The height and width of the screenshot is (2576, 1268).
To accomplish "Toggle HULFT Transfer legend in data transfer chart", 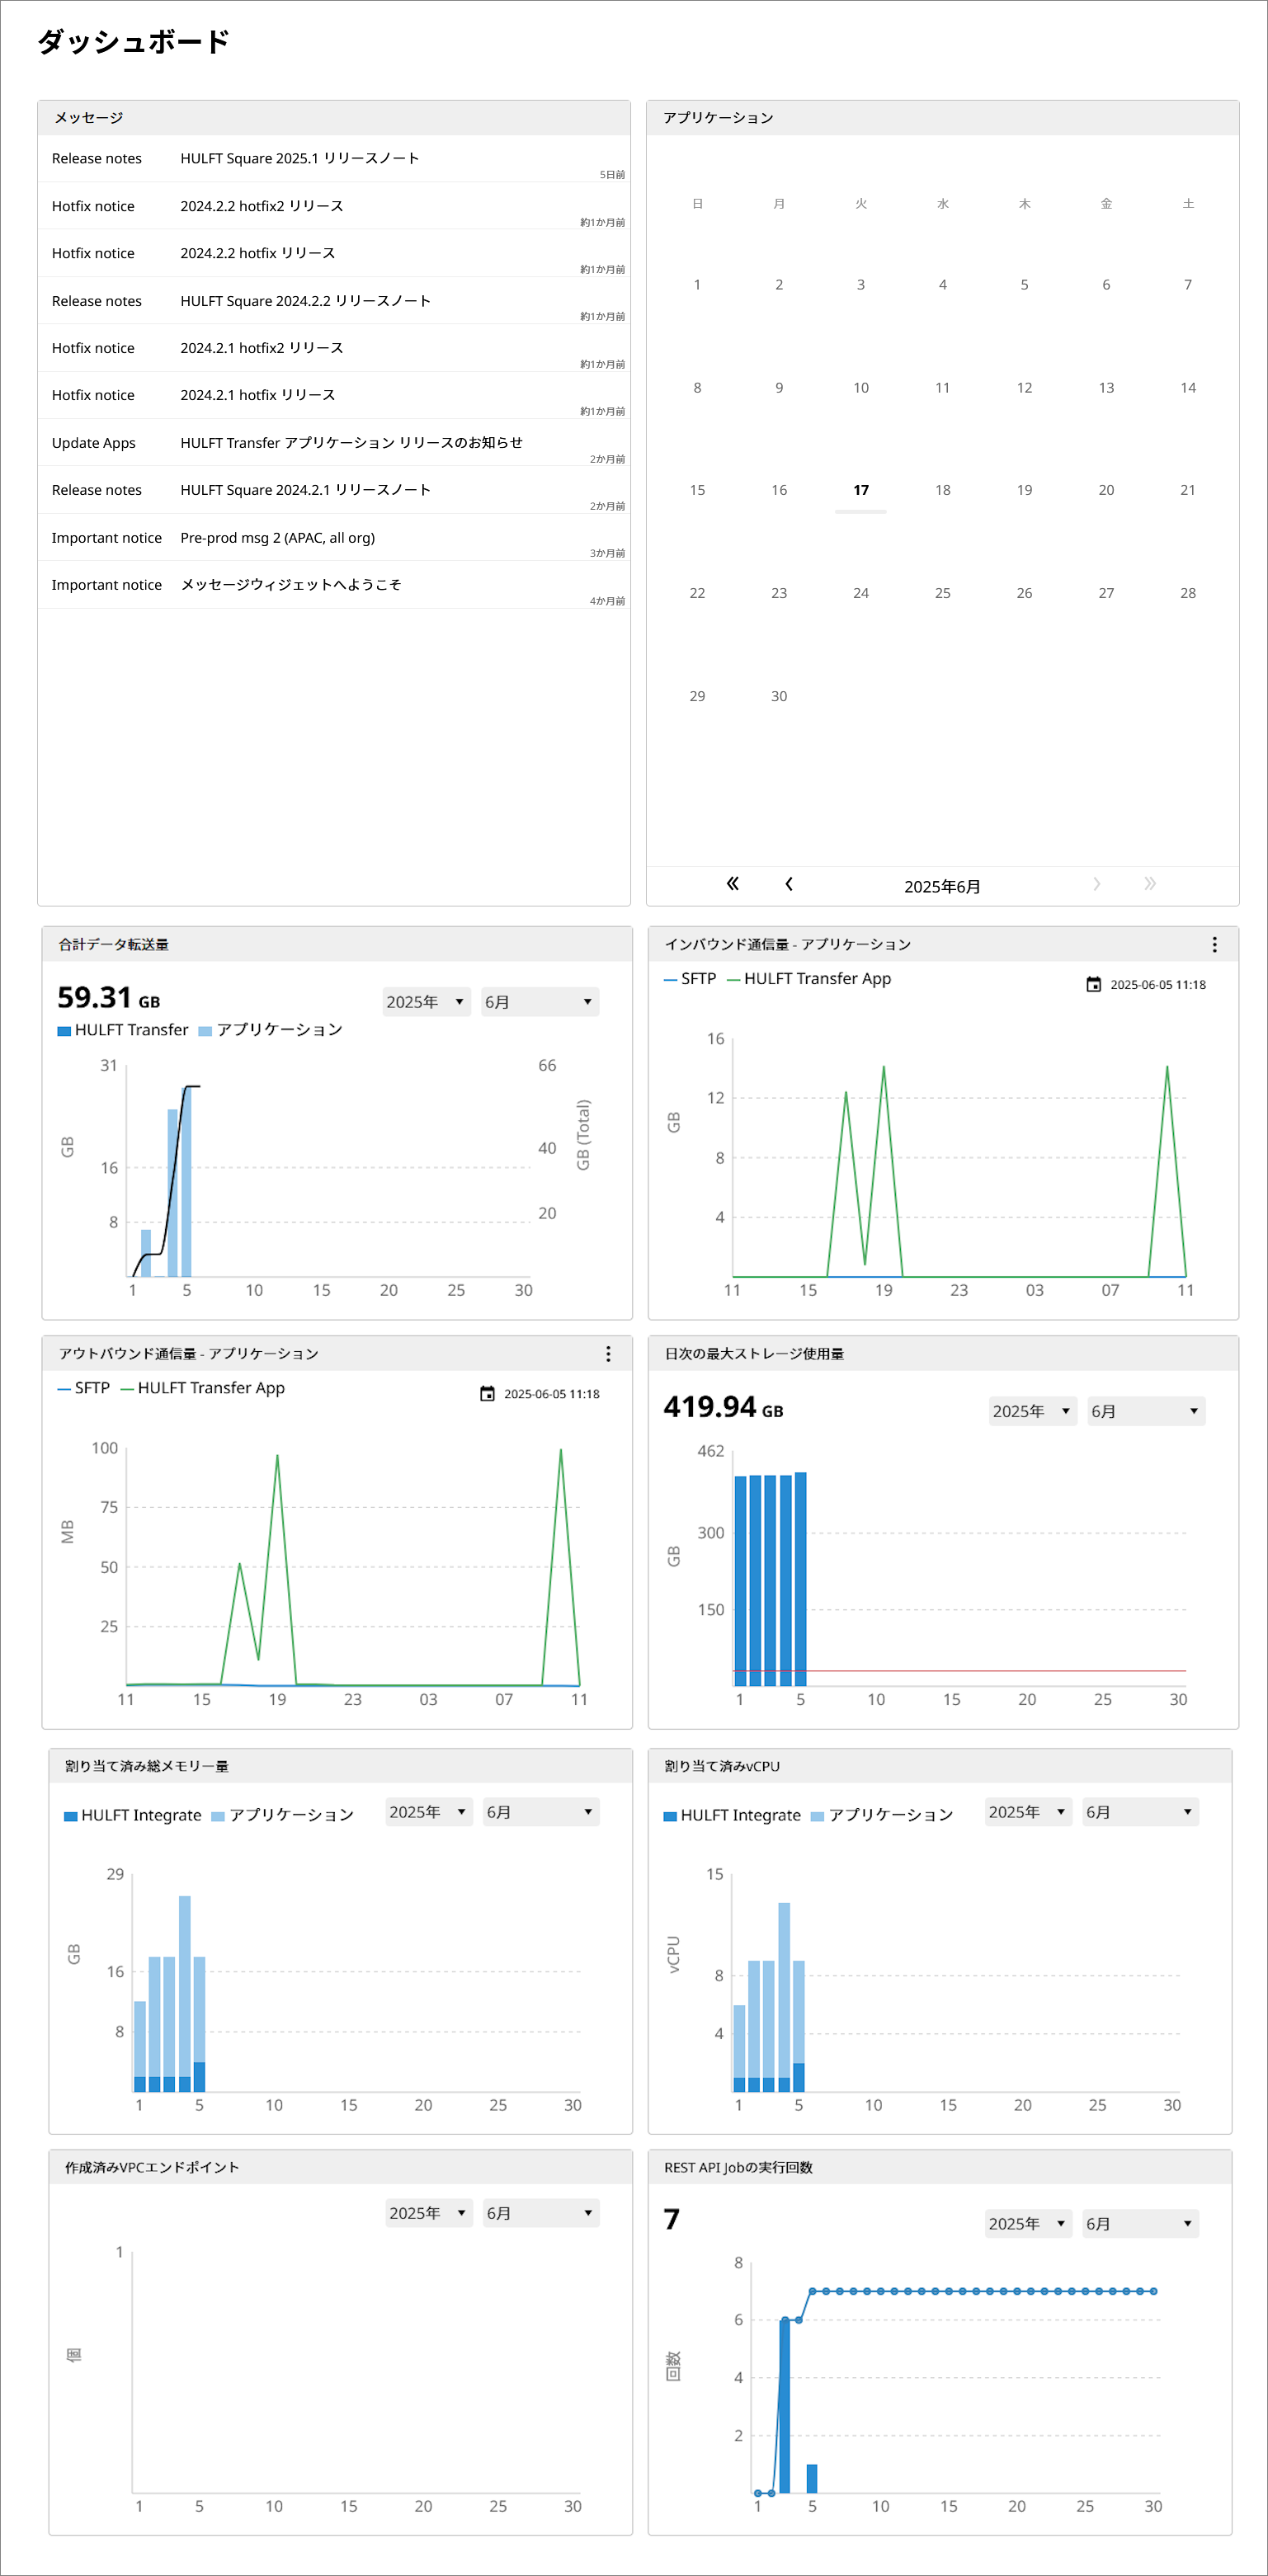I will pyautogui.click(x=123, y=1030).
